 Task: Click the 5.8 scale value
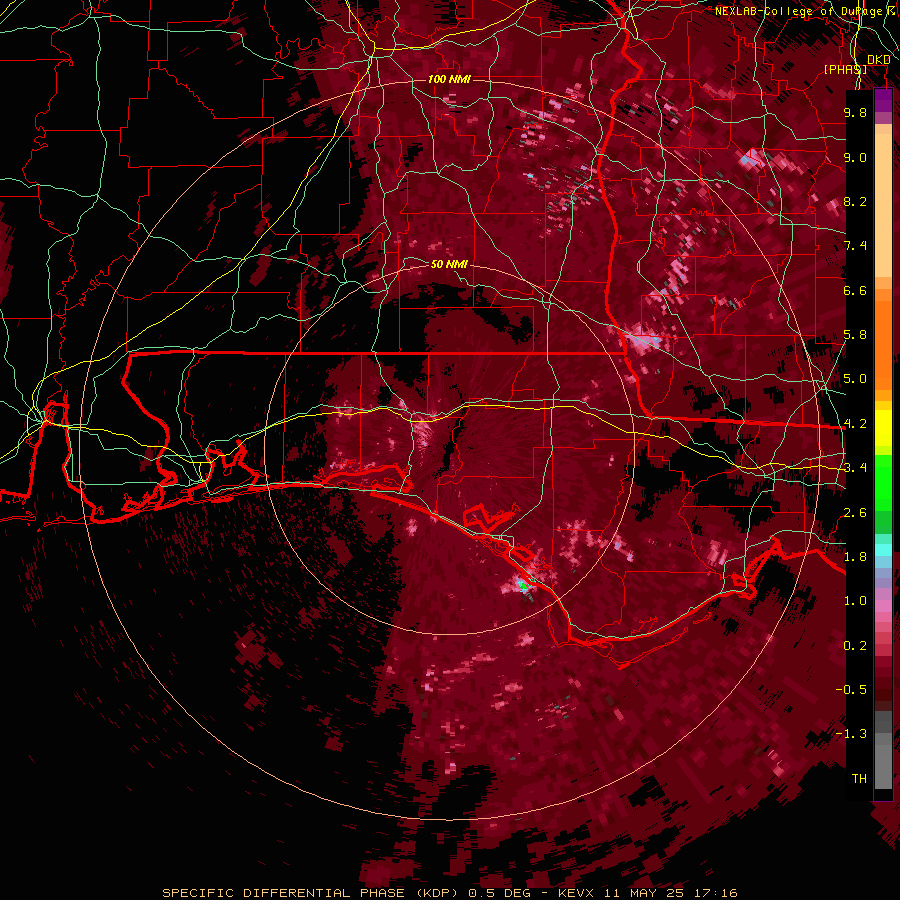855,335
